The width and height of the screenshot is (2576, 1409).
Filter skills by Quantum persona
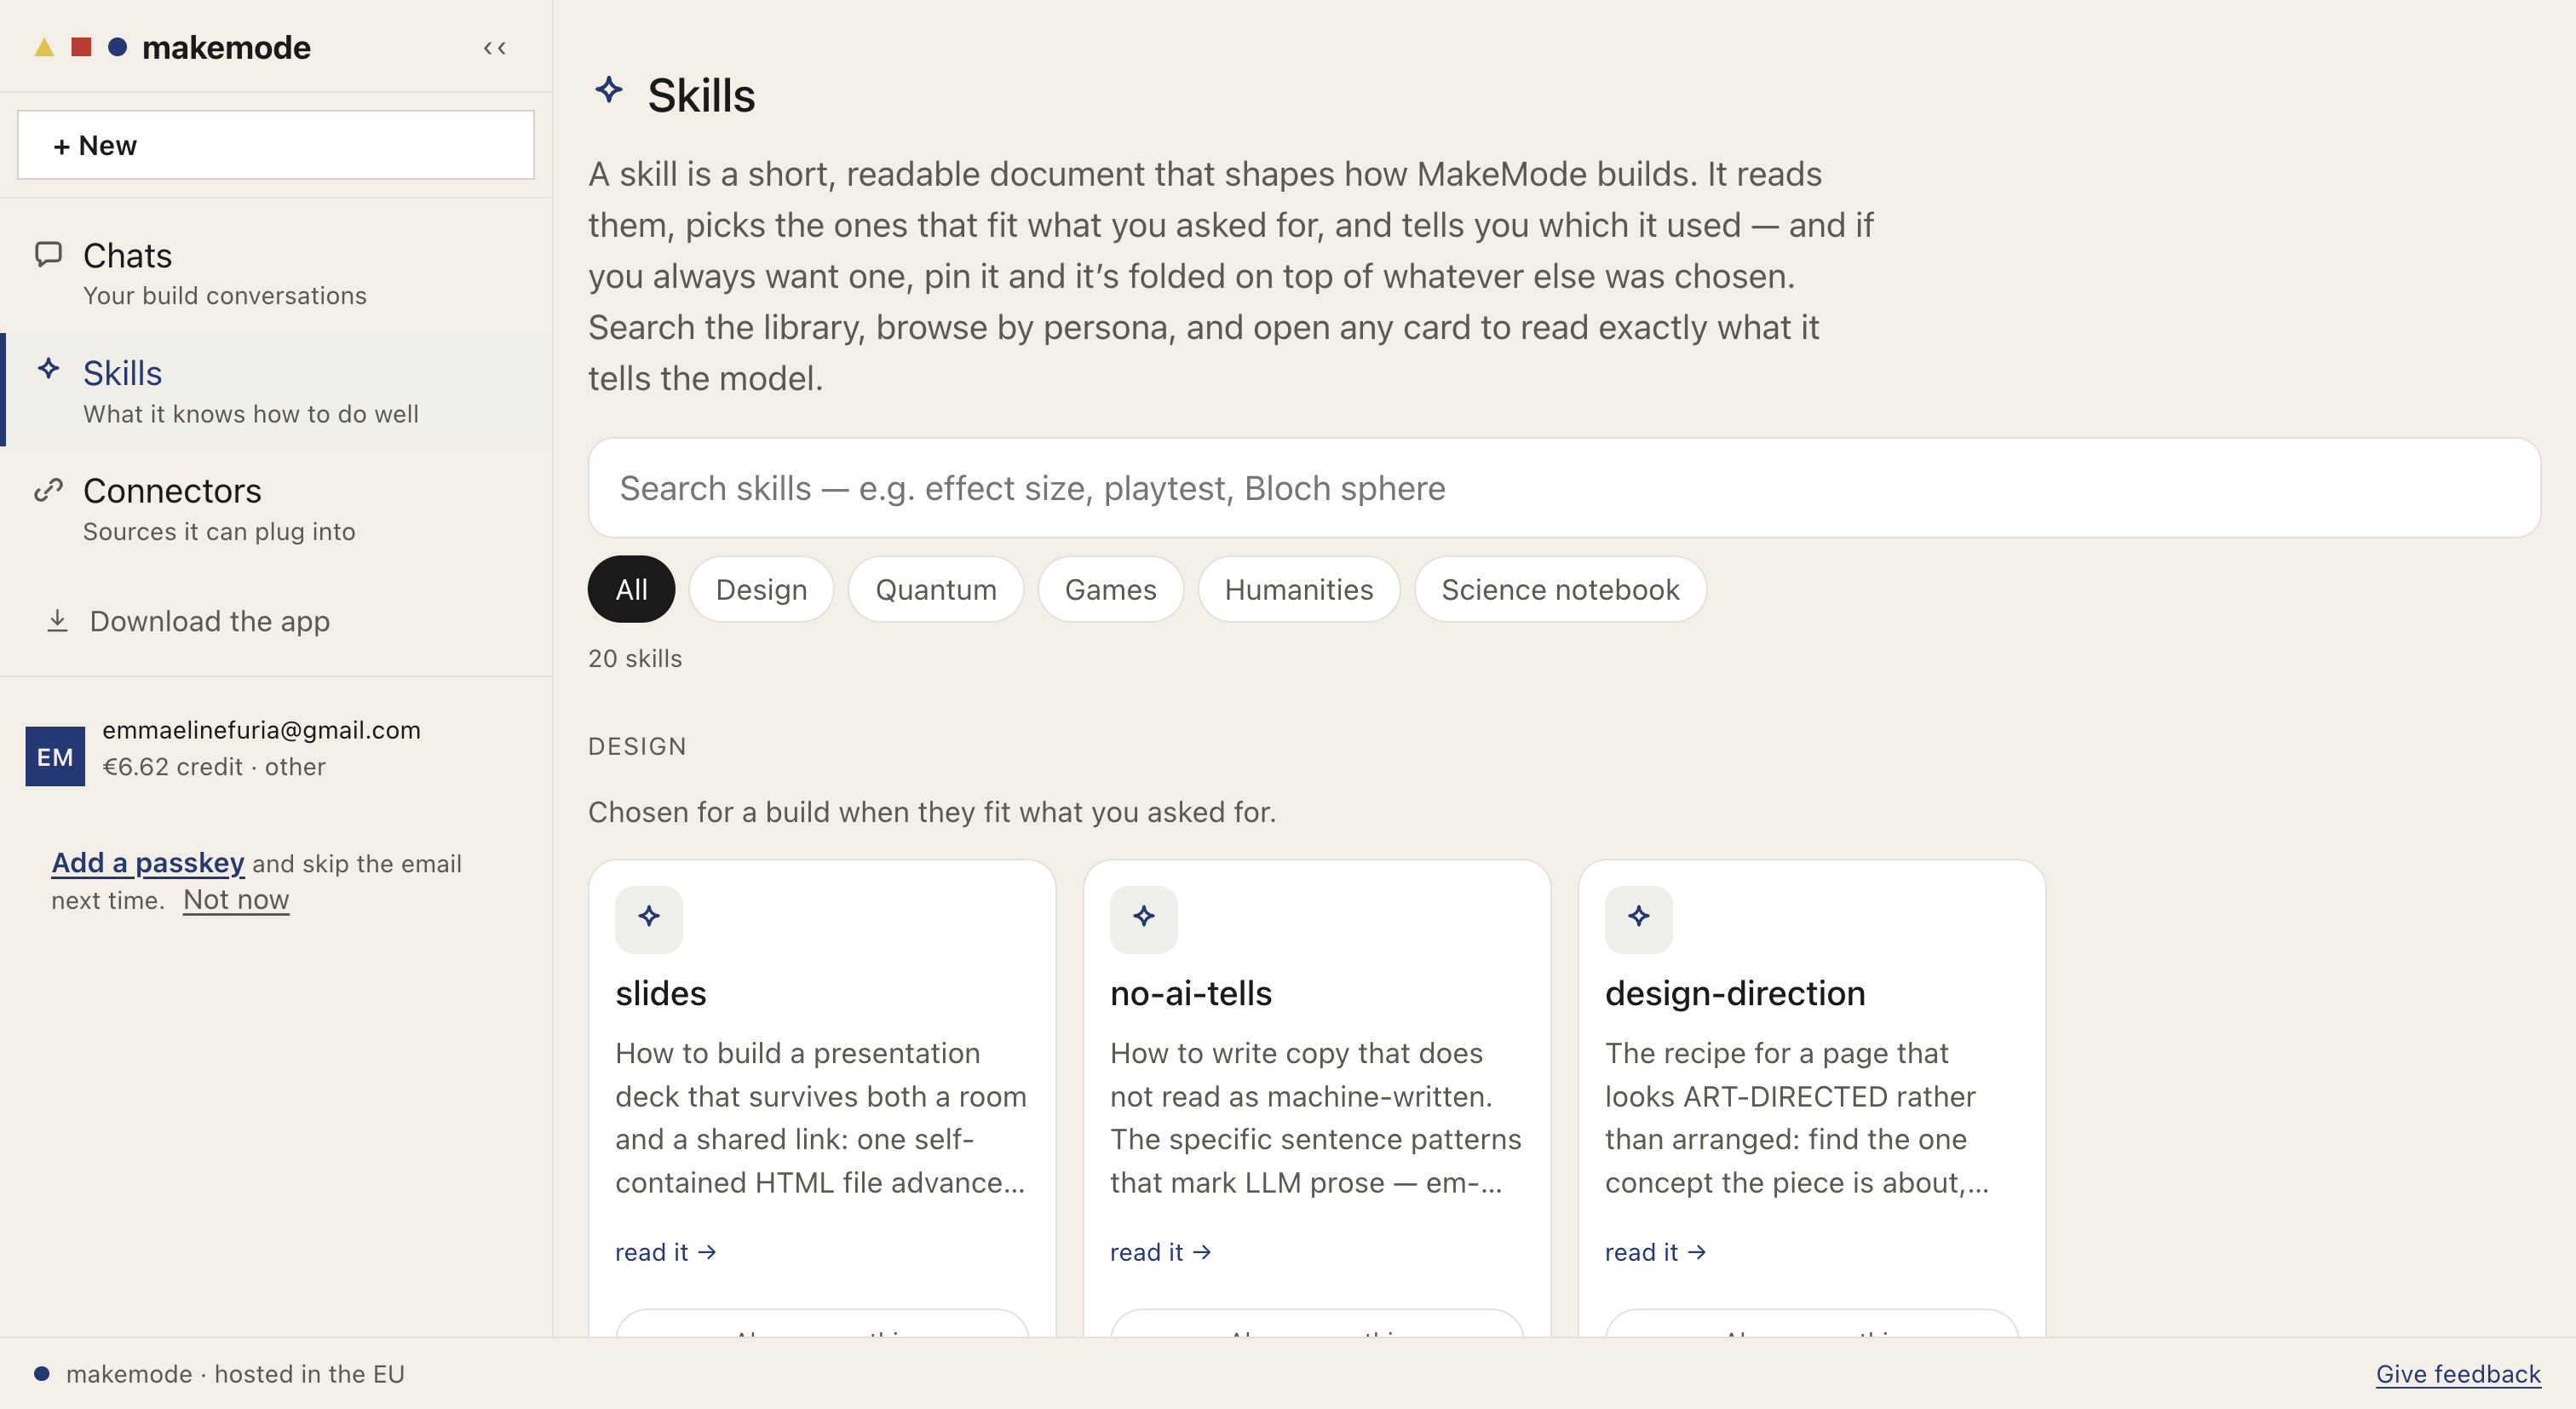936,589
